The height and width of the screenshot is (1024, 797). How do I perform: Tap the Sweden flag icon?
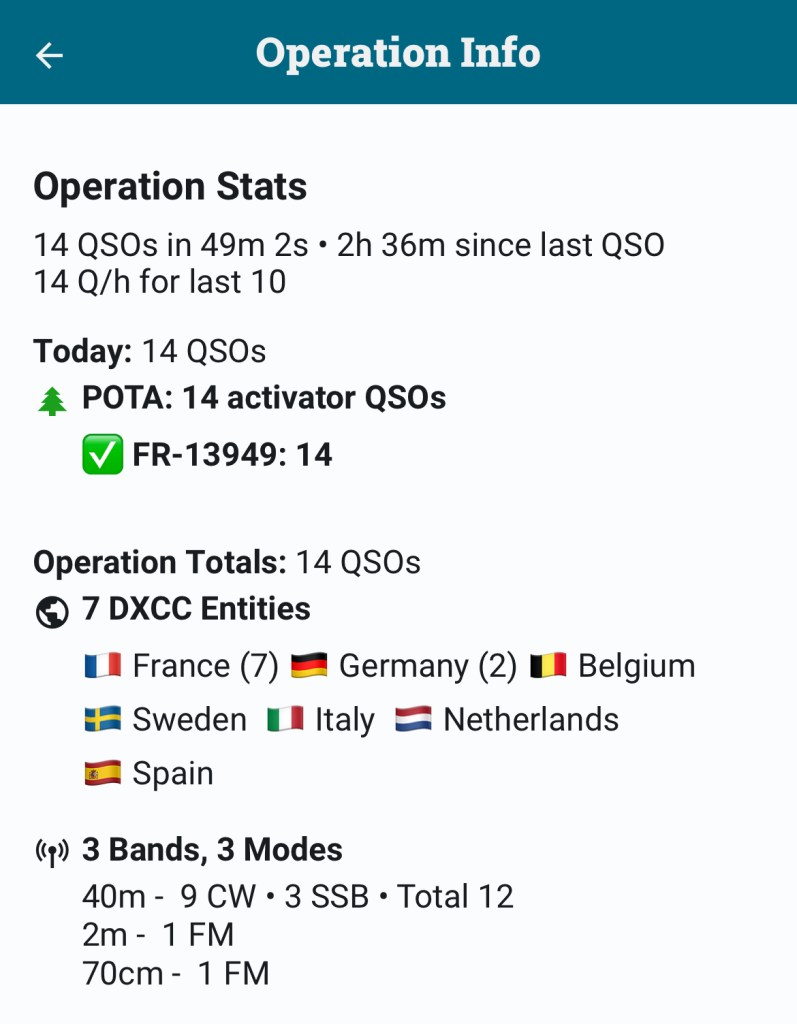pyautogui.click(x=103, y=720)
